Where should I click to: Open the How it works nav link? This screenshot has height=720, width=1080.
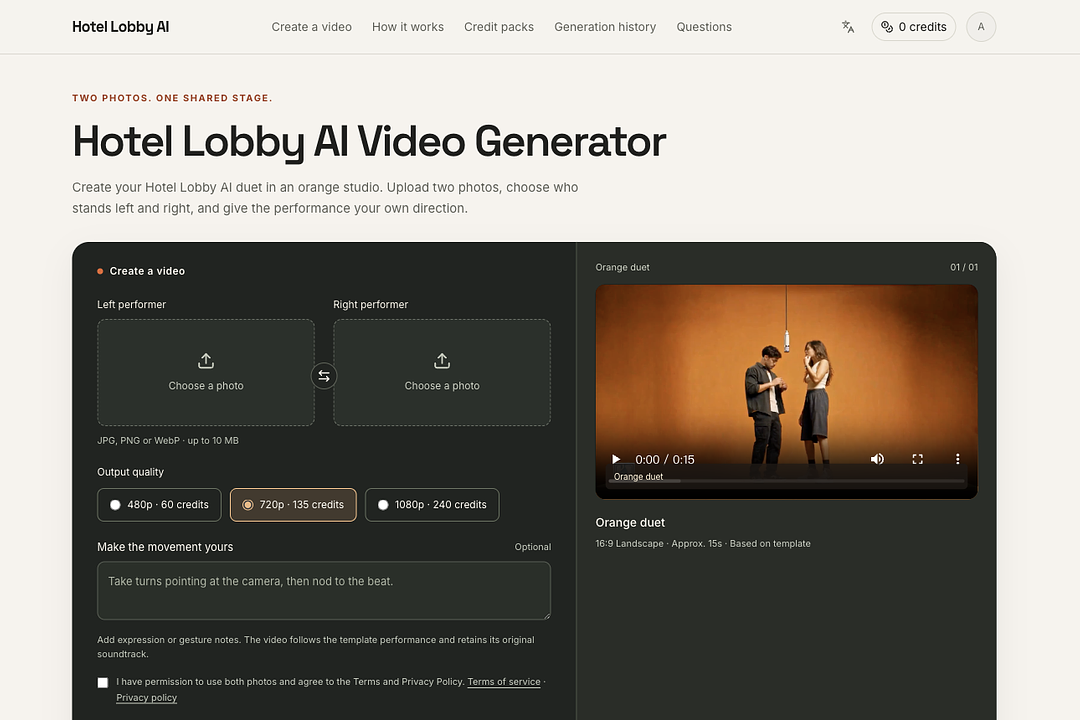click(x=408, y=27)
